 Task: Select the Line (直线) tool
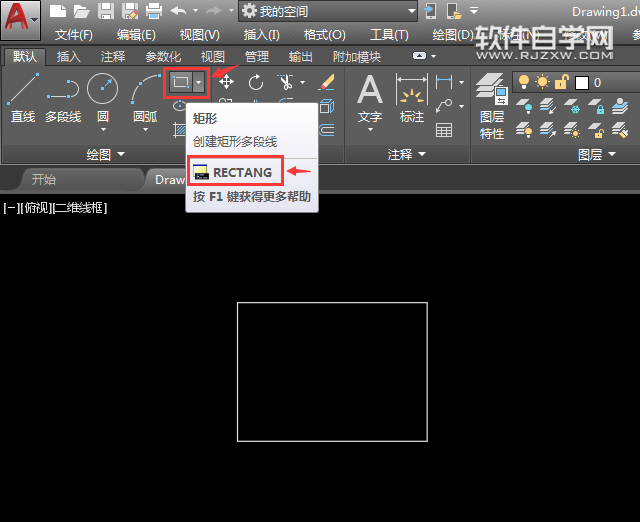pos(23,98)
